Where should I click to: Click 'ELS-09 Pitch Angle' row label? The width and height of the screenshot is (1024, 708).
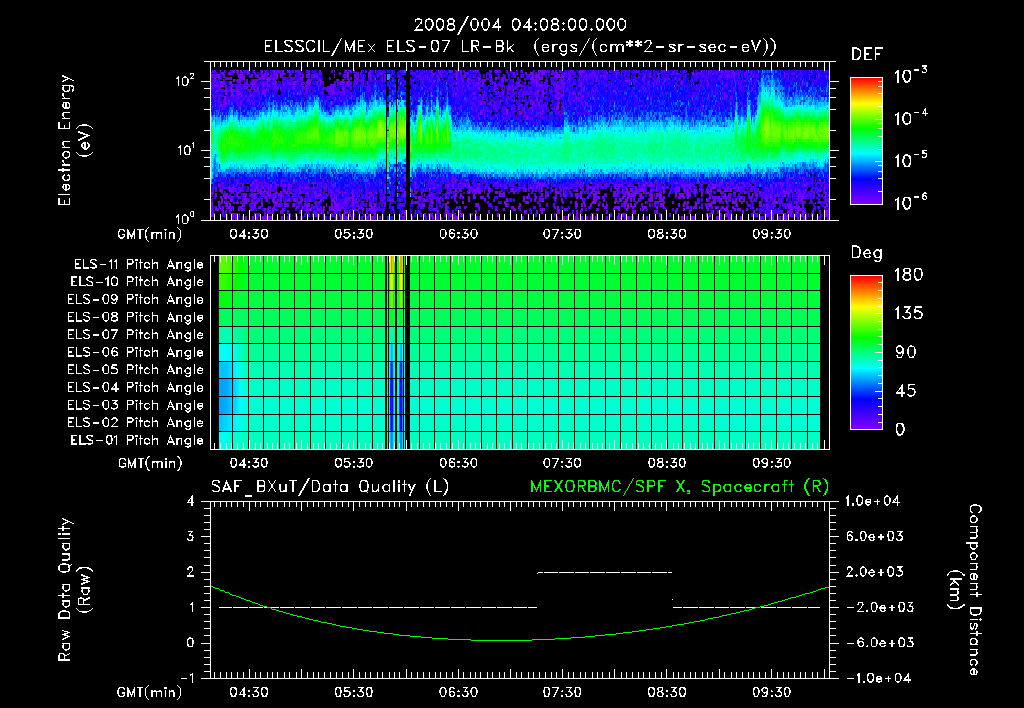pos(136,300)
